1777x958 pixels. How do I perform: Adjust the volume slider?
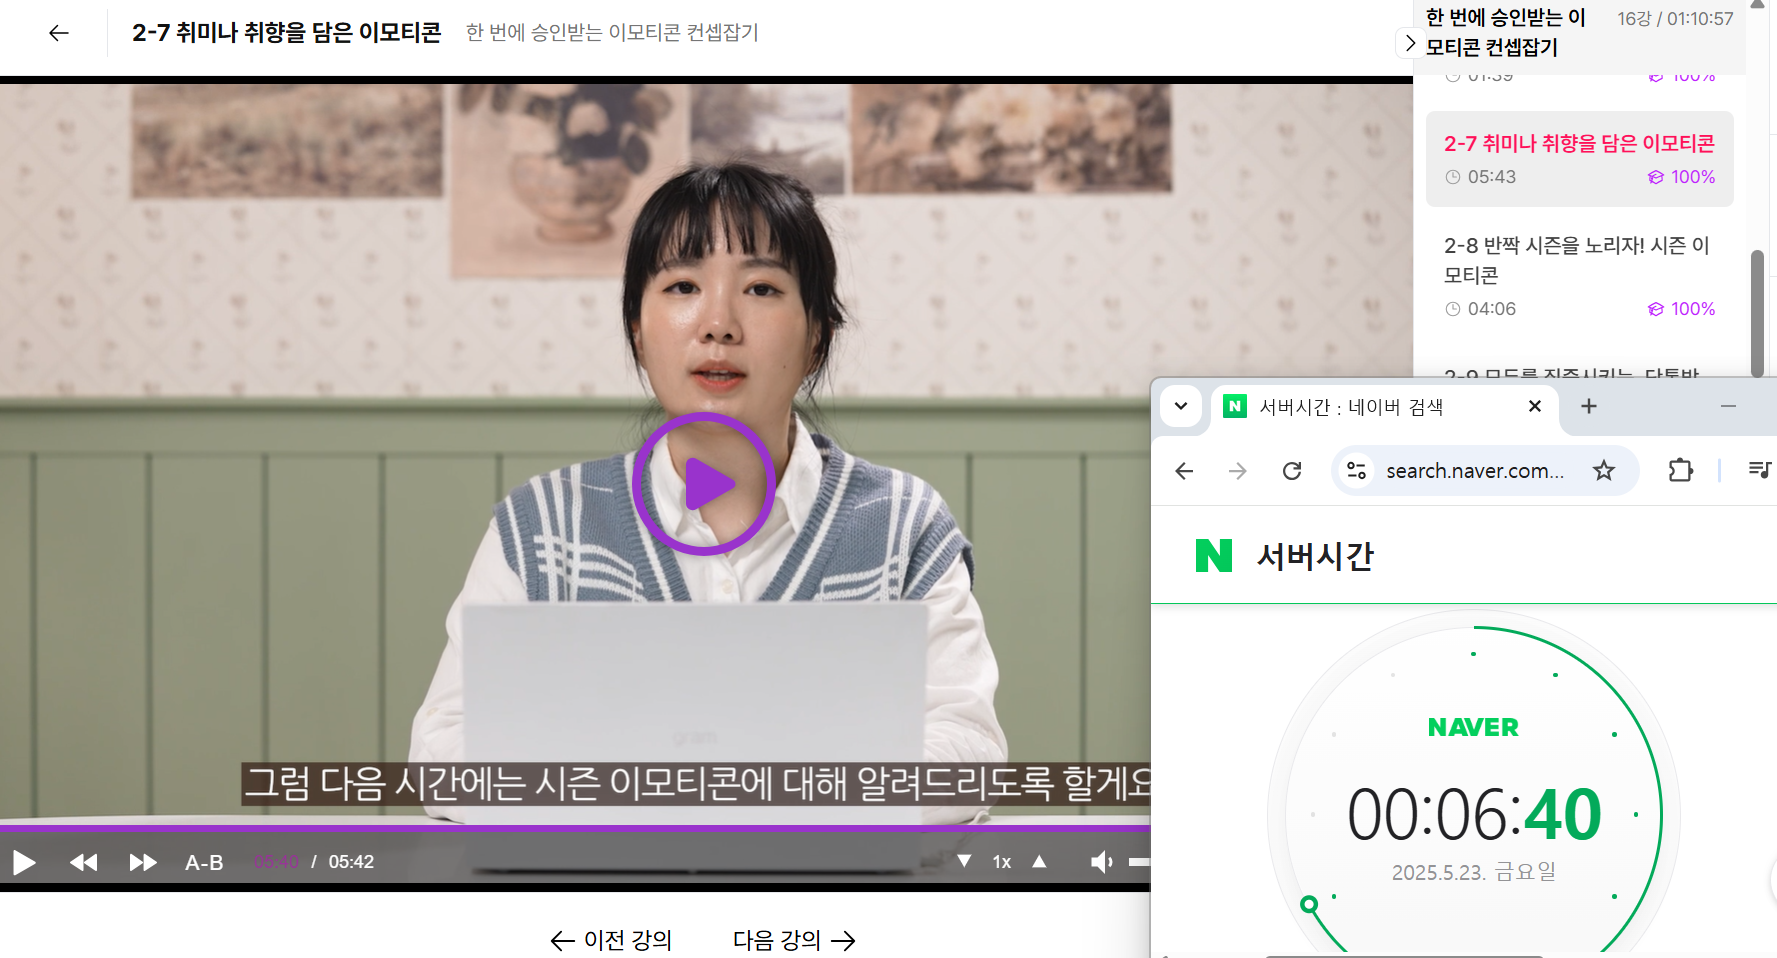point(1139,862)
